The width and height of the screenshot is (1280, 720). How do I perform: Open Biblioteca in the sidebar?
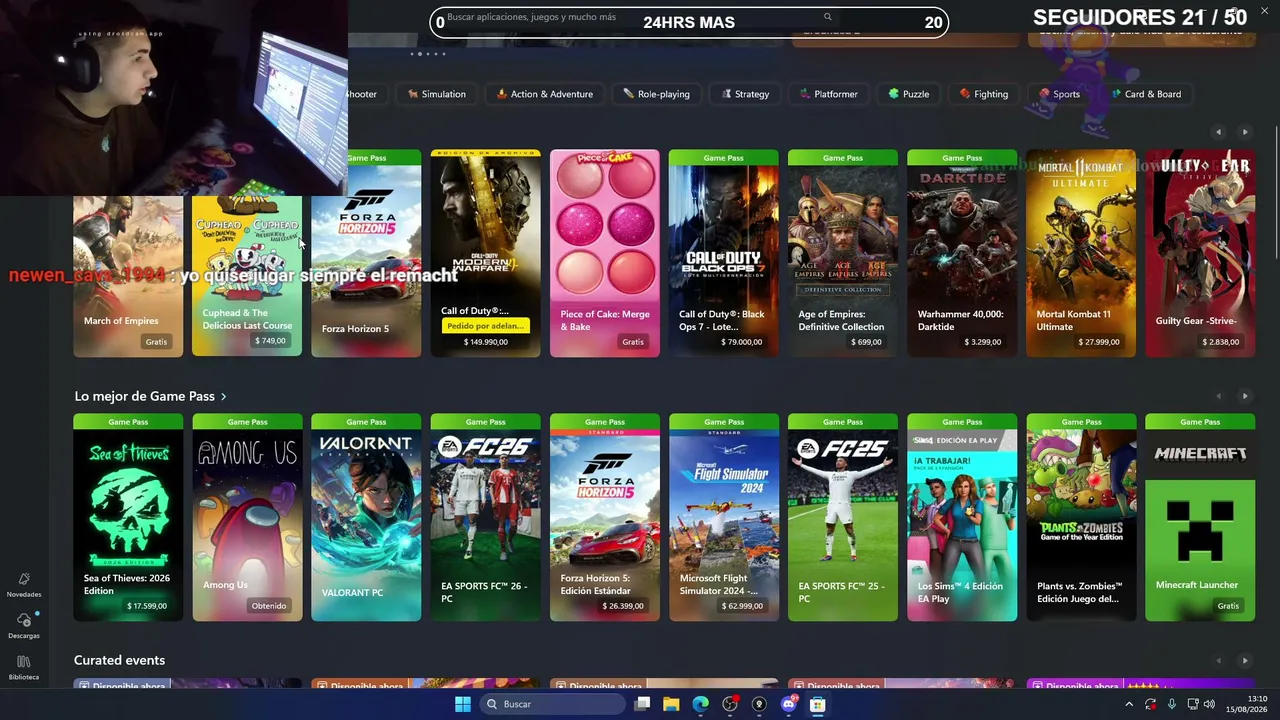click(x=24, y=668)
